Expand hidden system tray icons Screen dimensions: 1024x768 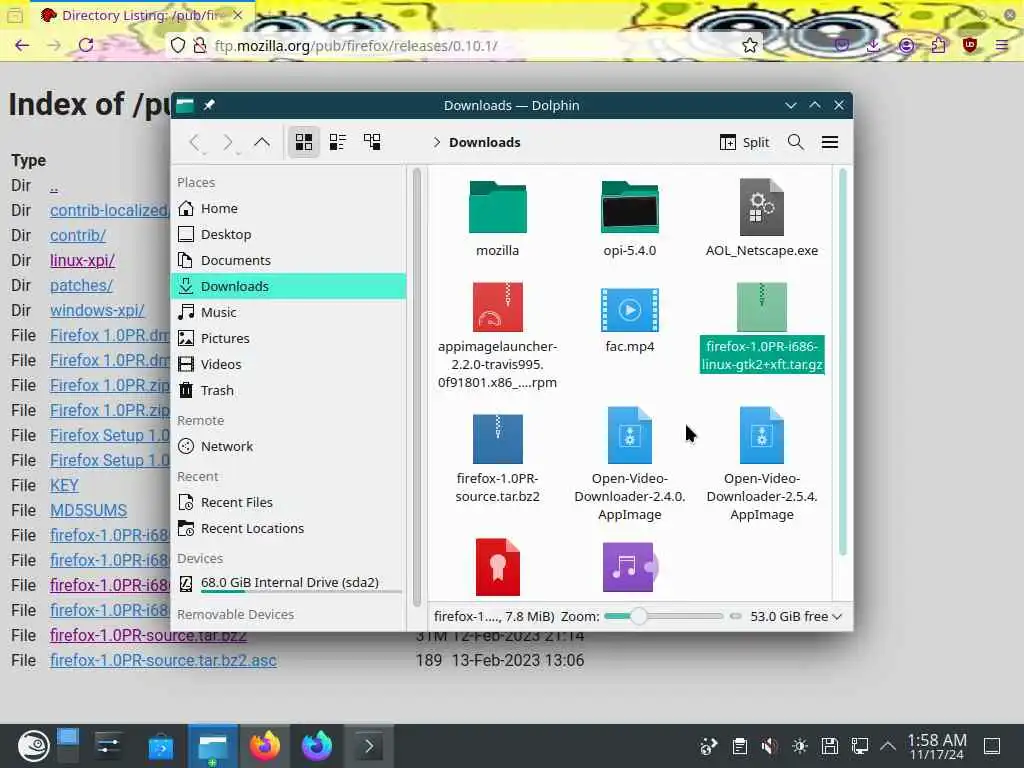[x=887, y=746]
